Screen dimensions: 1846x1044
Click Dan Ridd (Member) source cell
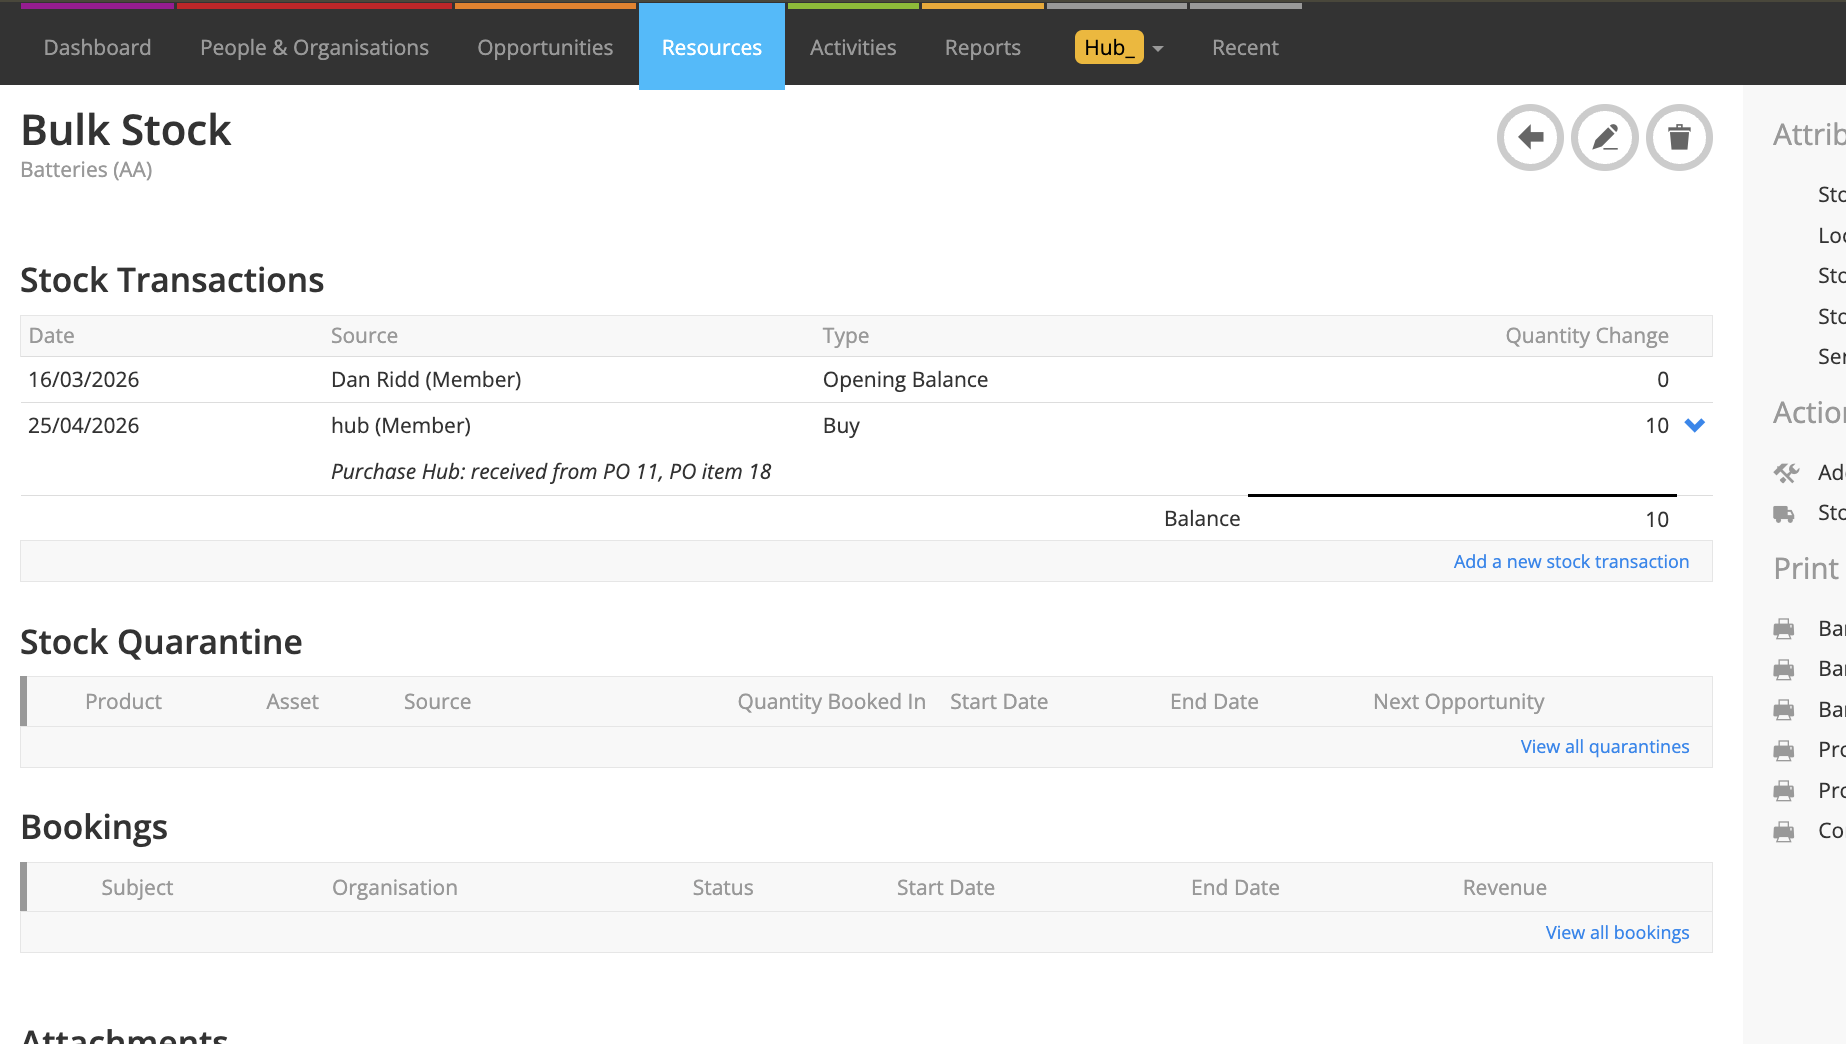[x=426, y=379]
